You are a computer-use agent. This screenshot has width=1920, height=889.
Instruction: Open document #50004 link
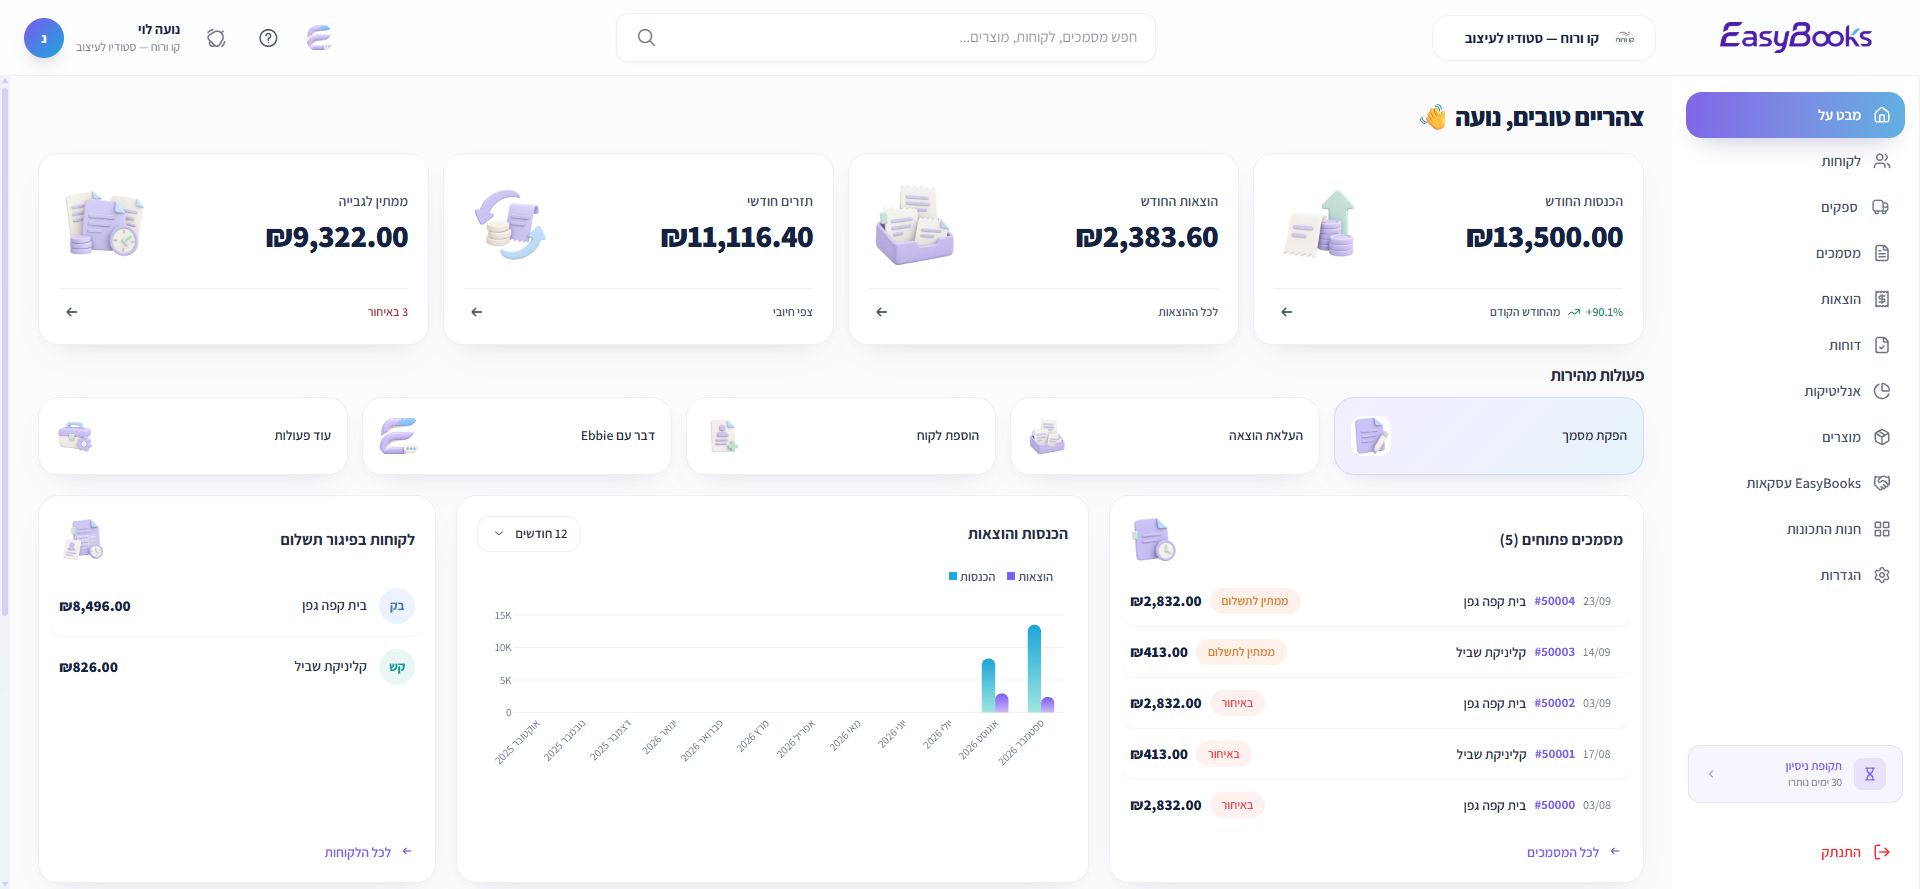pos(1554,601)
